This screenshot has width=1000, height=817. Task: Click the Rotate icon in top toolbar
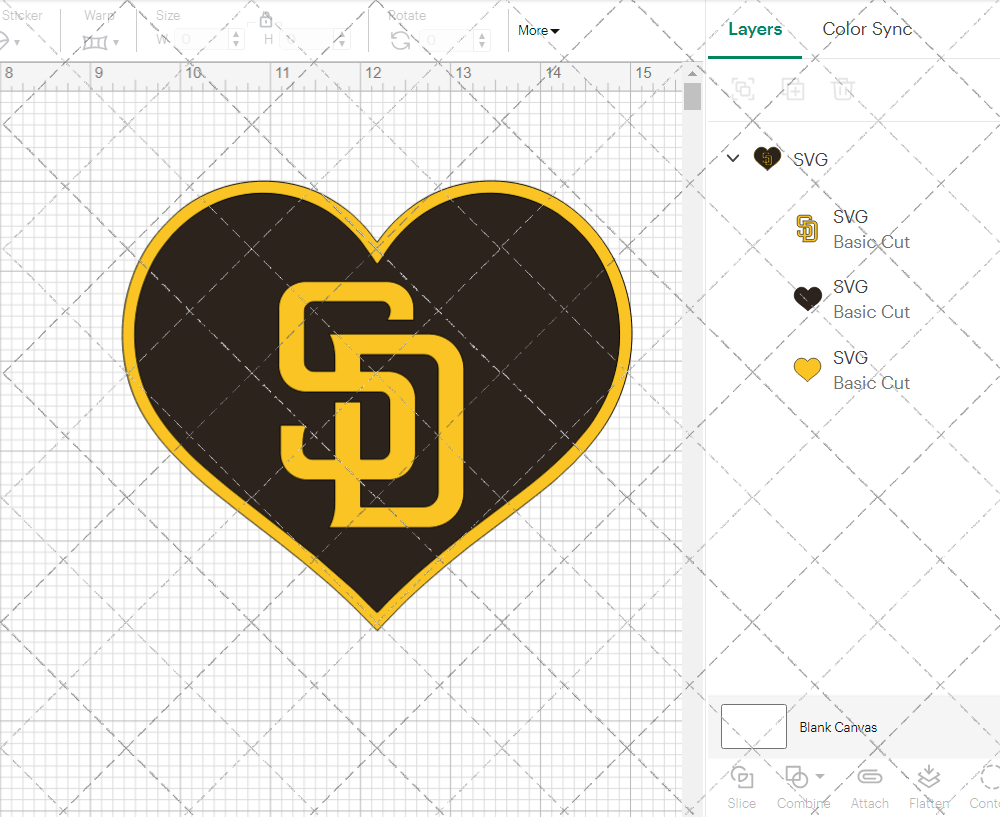click(401, 40)
